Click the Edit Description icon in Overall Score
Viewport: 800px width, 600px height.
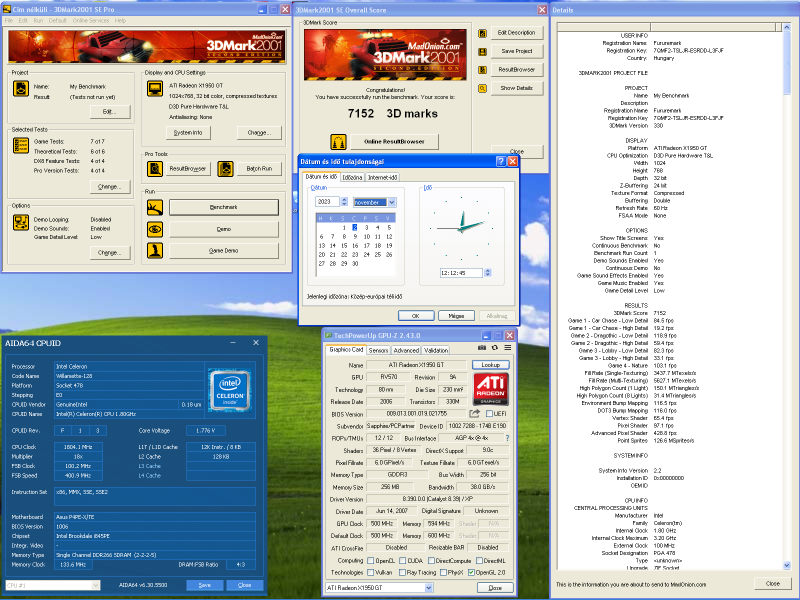pyautogui.click(x=482, y=33)
